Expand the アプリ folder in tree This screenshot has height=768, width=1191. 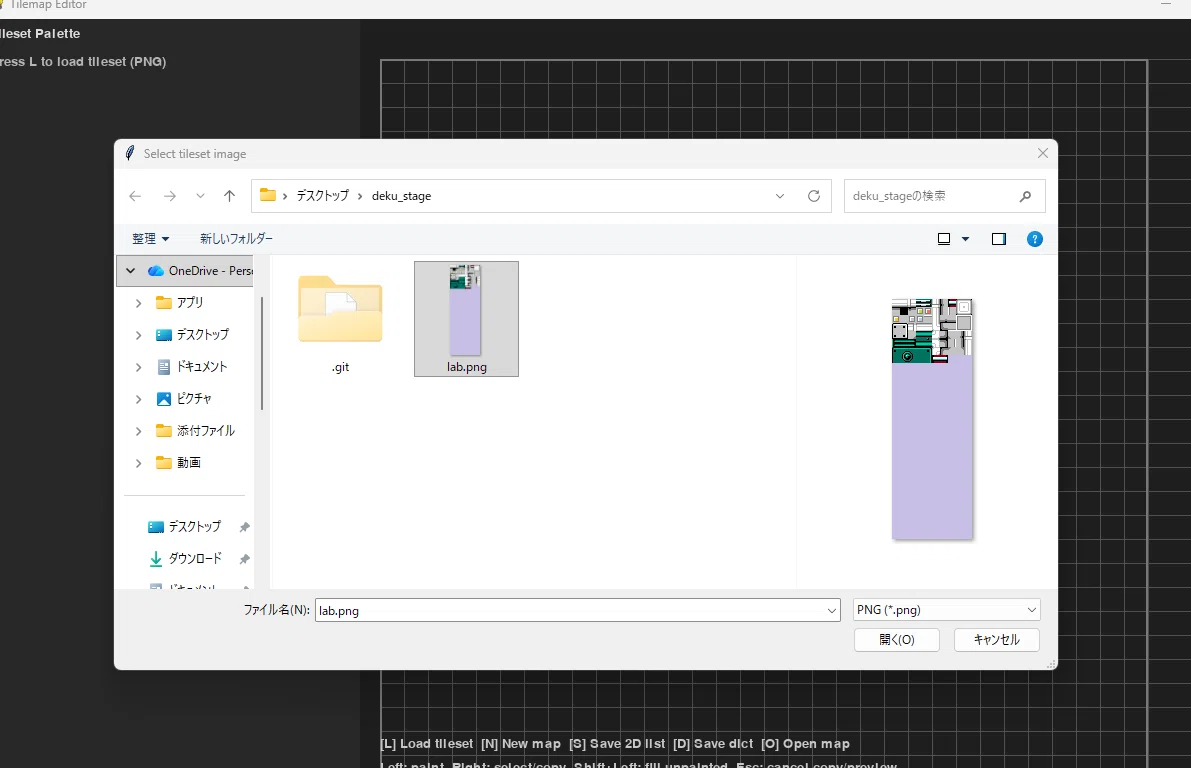pos(138,303)
